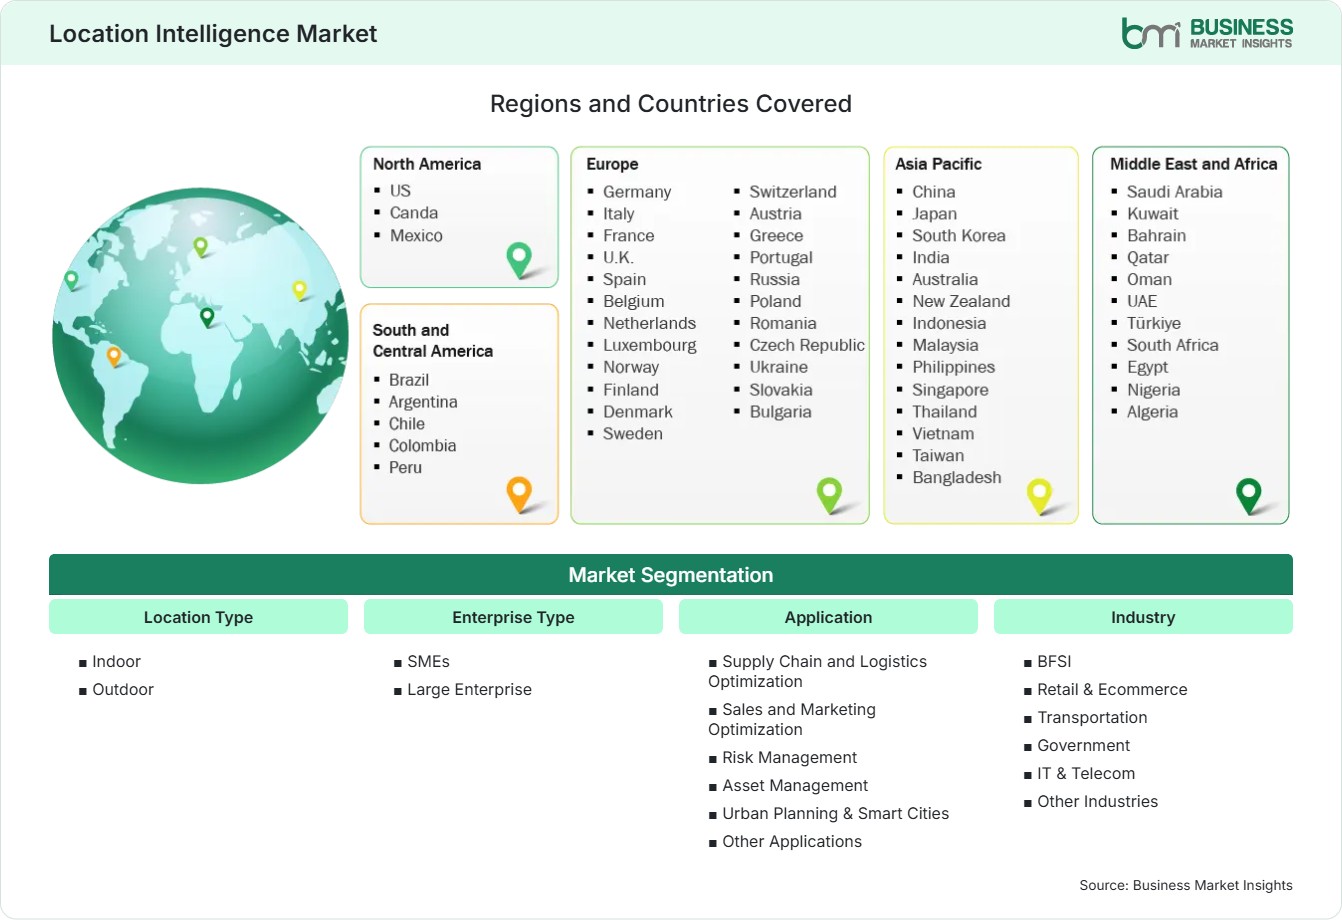The width and height of the screenshot is (1342, 920).
Task: Click Switzerland in Europe list
Action: (793, 192)
